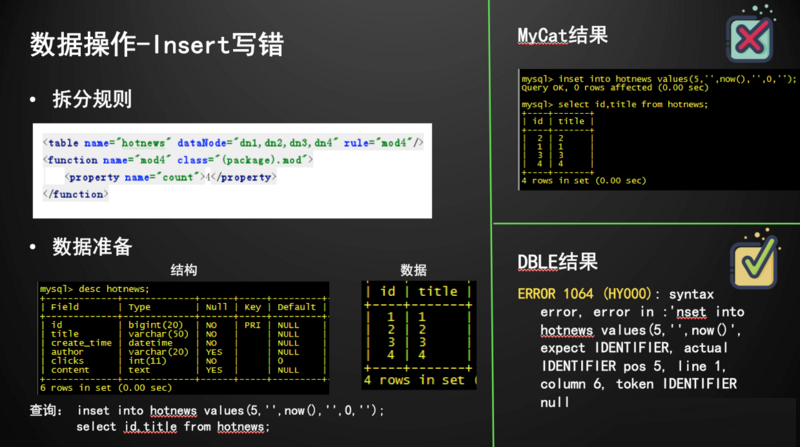The image size is (800, 447).
Task: Click 'column 6, token IDENTIFIER' error line
Action: [639, 384]
